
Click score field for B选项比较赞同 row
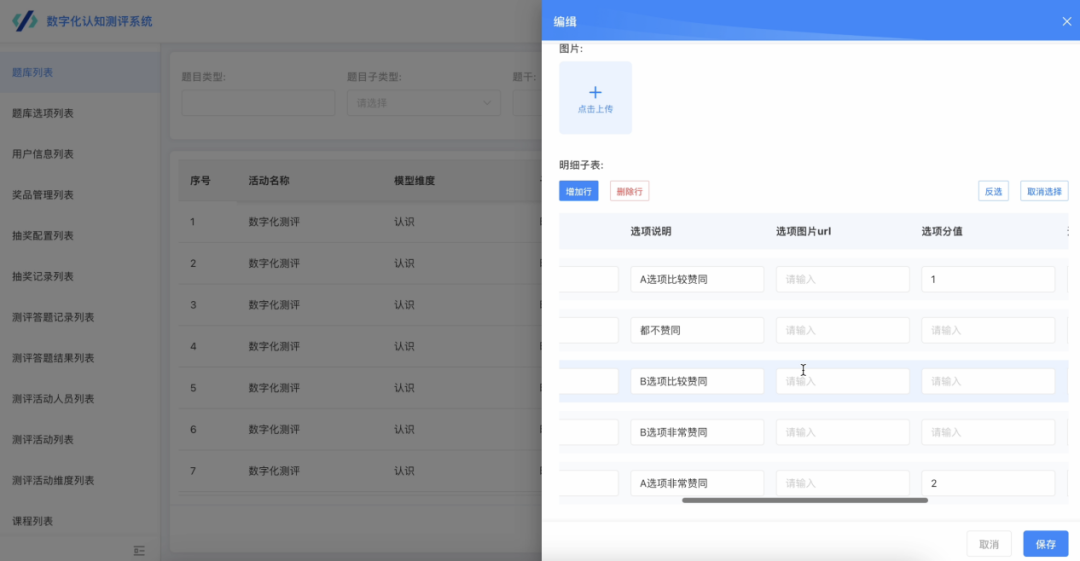click(x=988, y=381)
